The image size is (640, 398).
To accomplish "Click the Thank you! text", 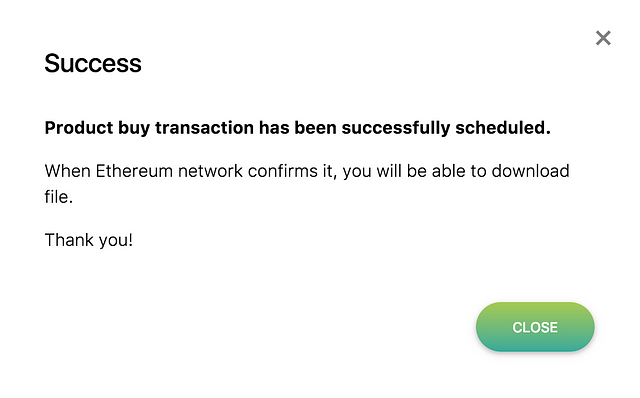I will point(89,240).
